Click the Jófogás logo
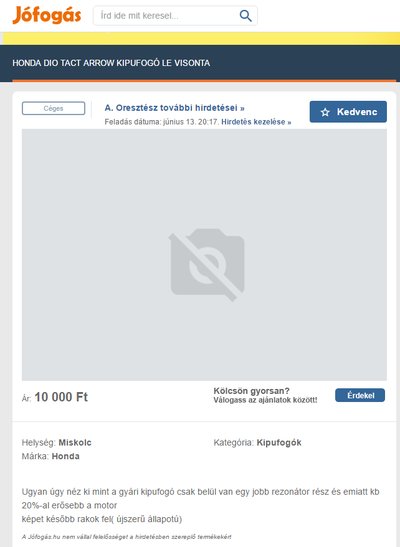 (47, 15)
